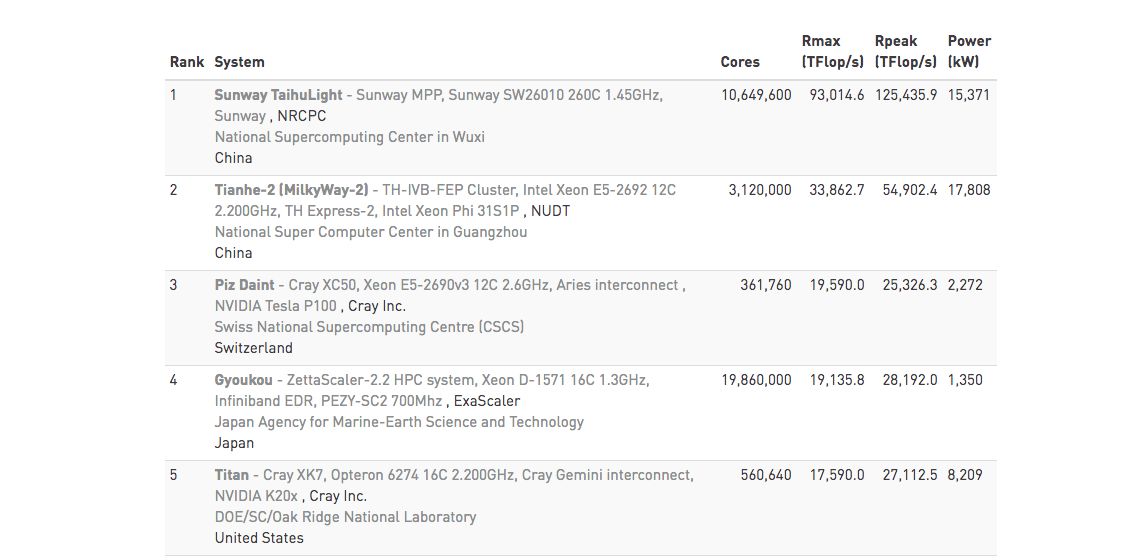The height and width of the screenshot is (560, 1140).
Task: Click the System column header
Action: point(239,62)
